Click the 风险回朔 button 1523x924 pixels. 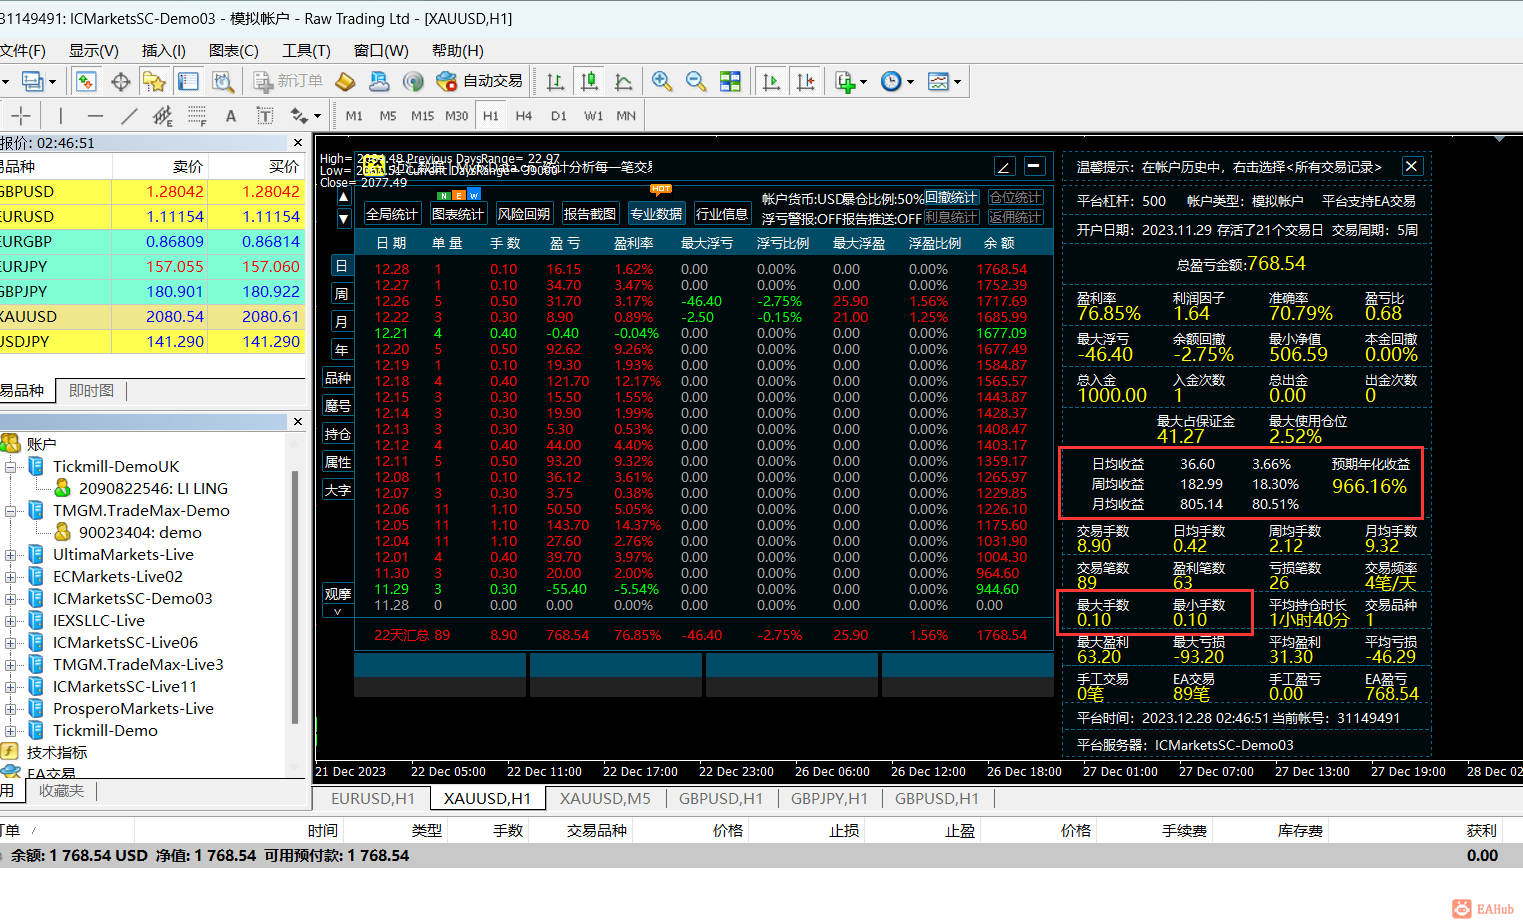coord(524,214)
